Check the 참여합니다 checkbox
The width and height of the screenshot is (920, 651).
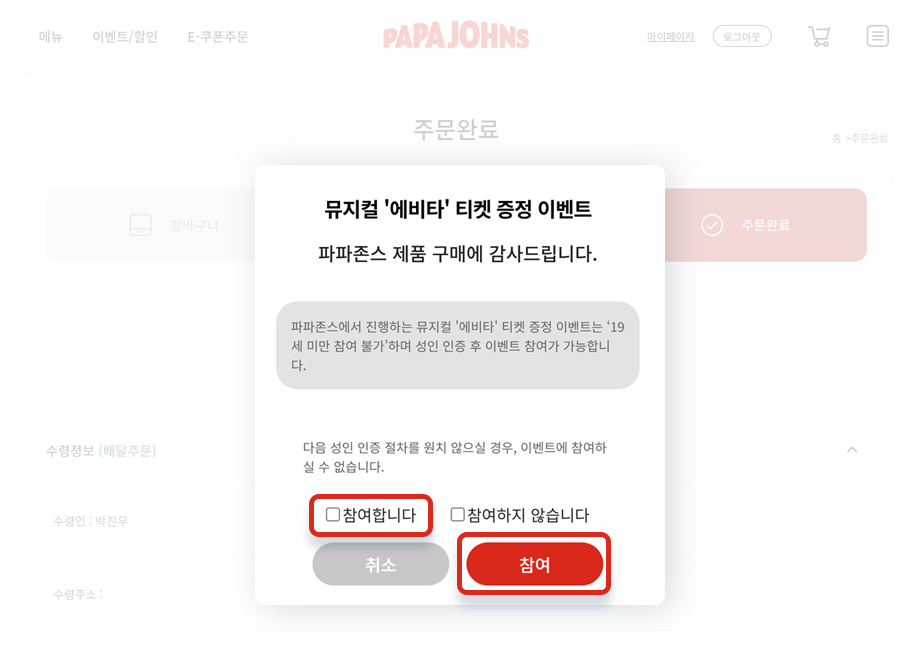coord(333,515)
